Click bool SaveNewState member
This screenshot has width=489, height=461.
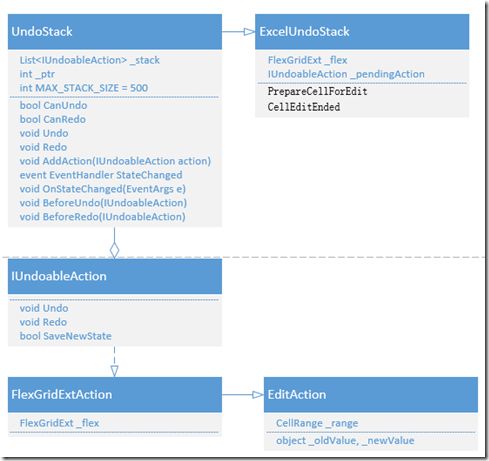tap(66, 336)
